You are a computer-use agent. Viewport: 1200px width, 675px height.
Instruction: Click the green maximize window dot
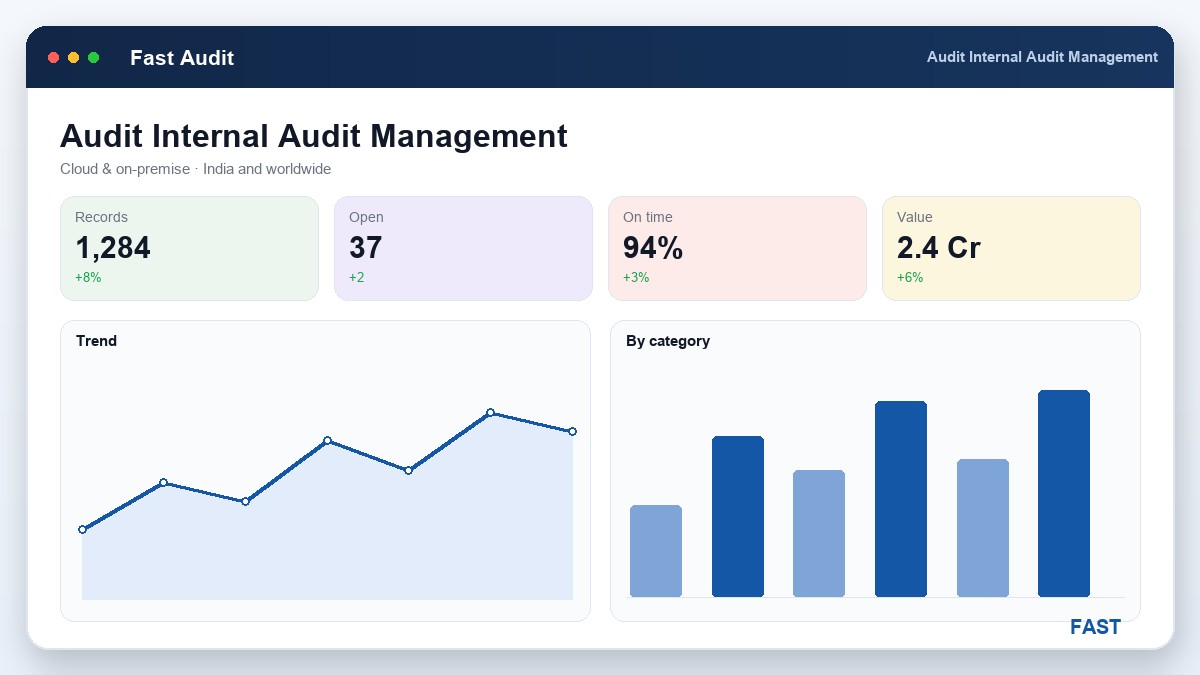pyautogui.click(x=94, y=58)
